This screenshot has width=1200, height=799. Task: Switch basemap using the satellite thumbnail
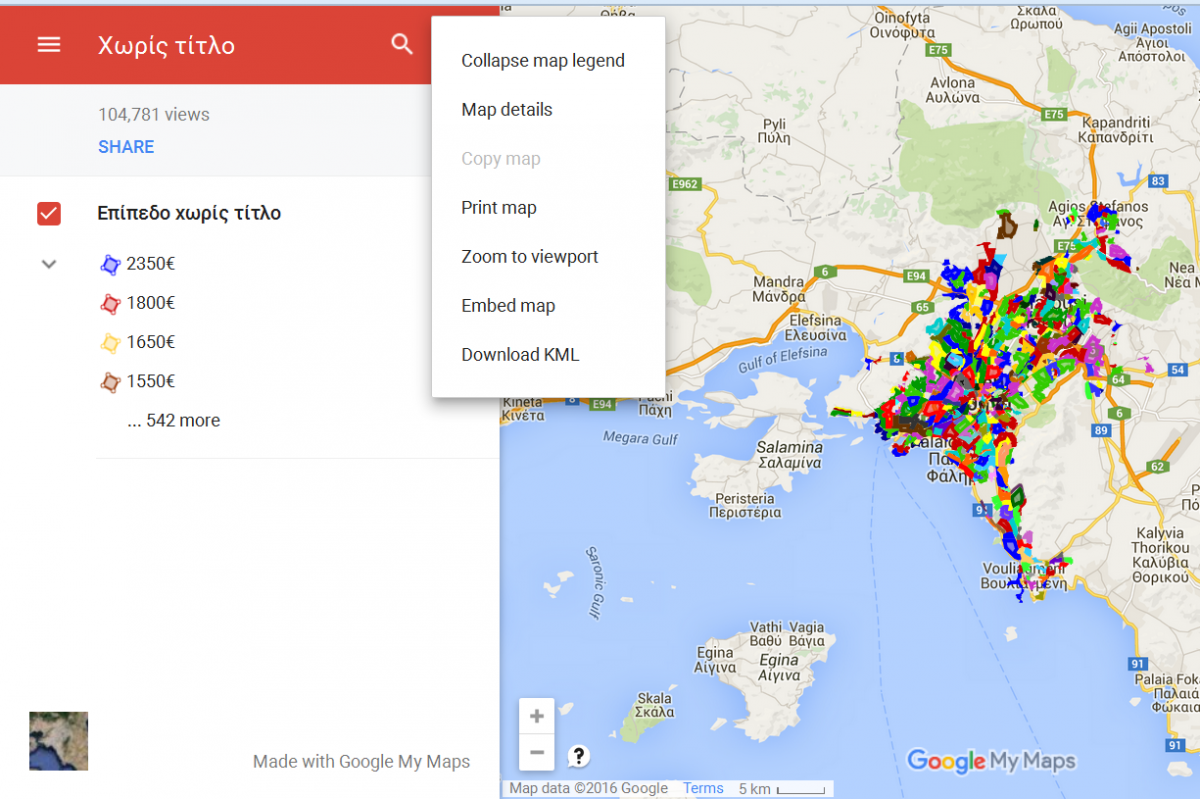[x=59, y=741]
